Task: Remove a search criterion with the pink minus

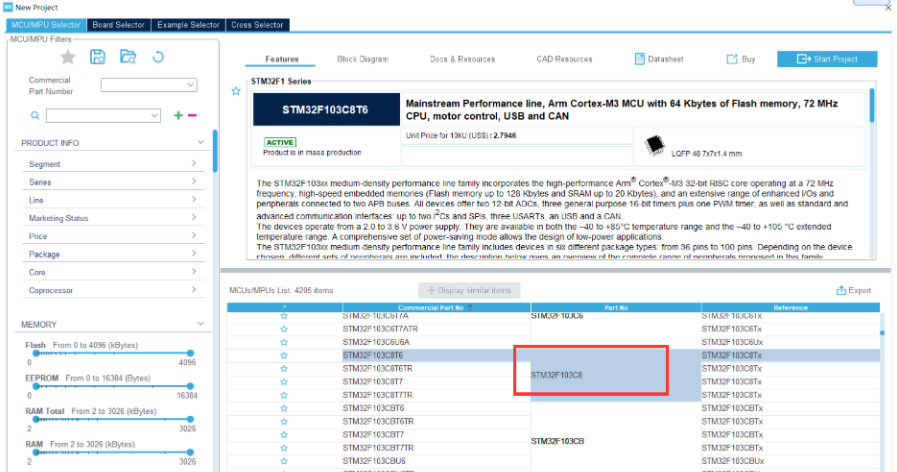Action: pyautogui.click(x=192, y=116)
